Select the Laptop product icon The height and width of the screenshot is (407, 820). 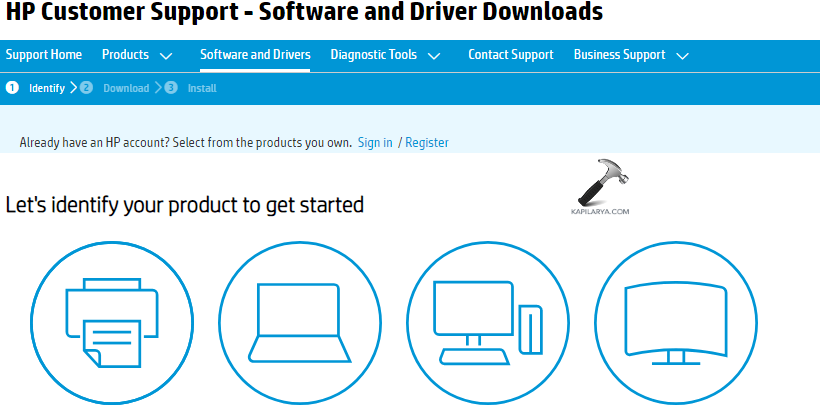(x=300, y=323)
